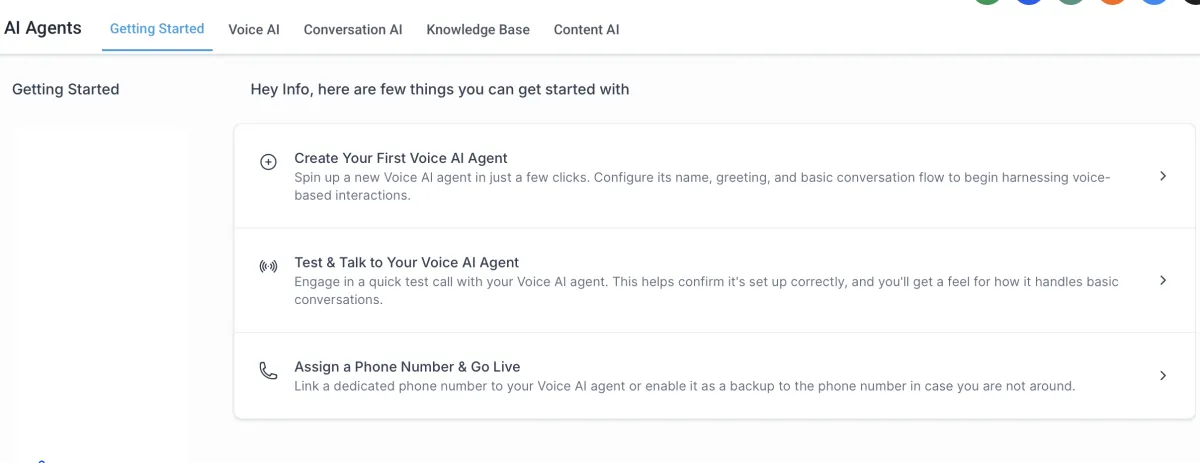Click the orange circular icon in the top bar
Screen dimensions: 1200x463
tap(1112, 2)
